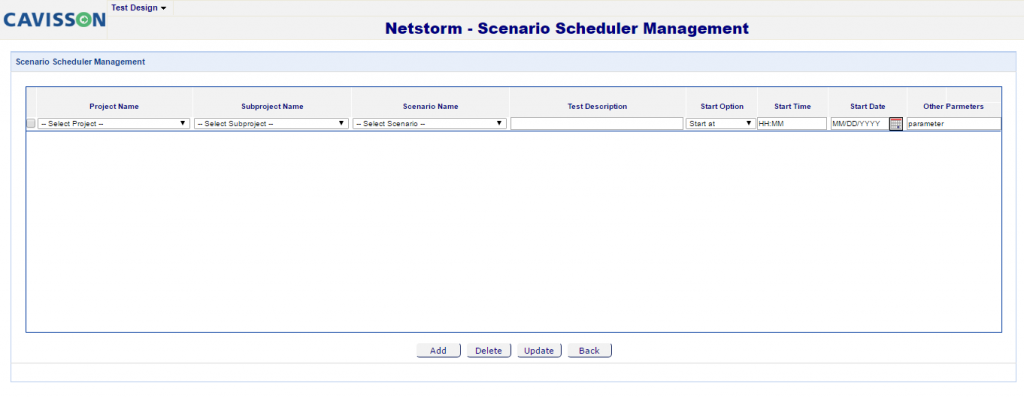Click the Add button
Screen dimensions: 1024x398
[x=438, y=351]
